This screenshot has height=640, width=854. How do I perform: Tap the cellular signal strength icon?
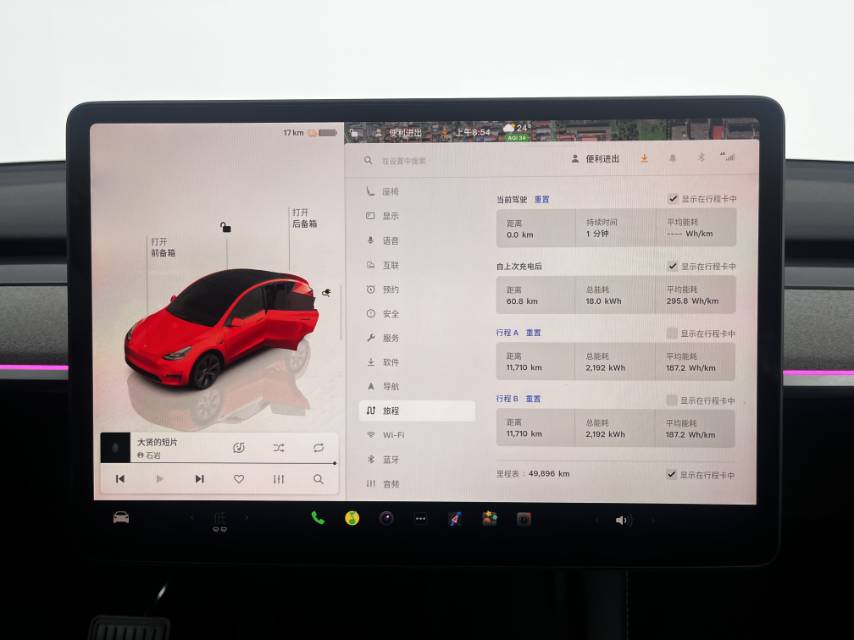728,157
